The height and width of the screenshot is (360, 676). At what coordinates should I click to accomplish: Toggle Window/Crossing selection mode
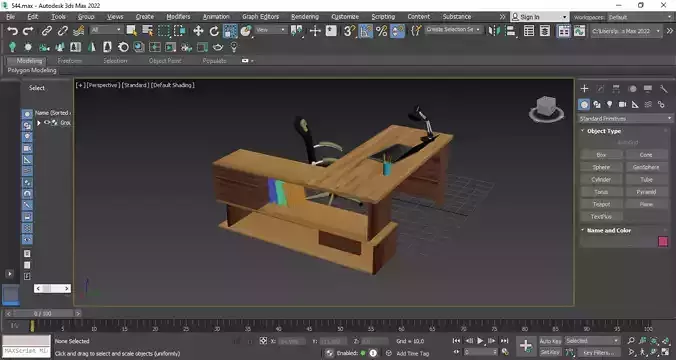click(180, 31)
